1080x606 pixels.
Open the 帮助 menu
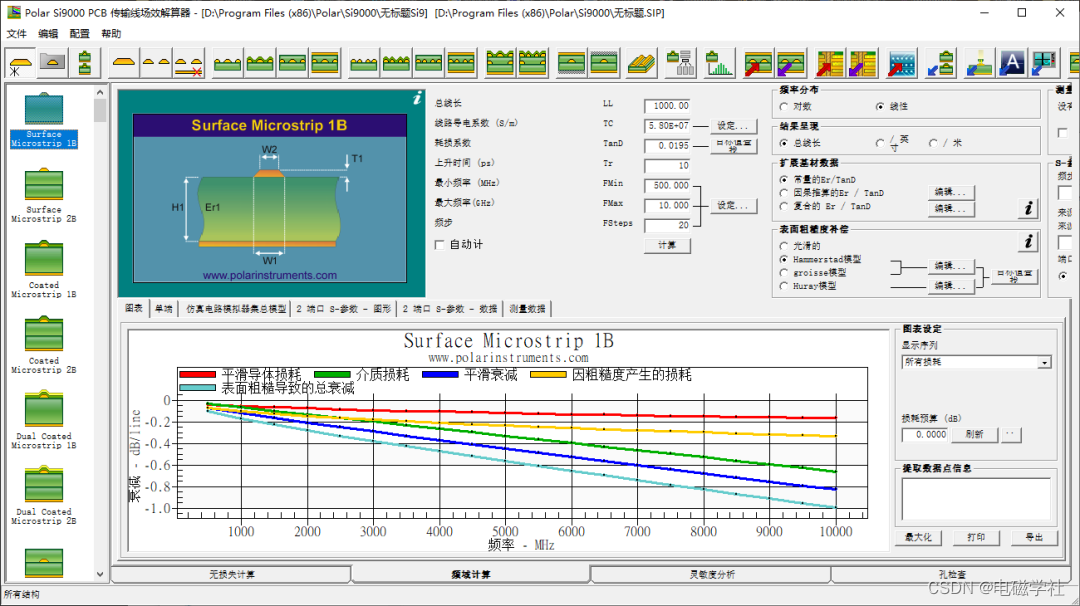[111, 34]
